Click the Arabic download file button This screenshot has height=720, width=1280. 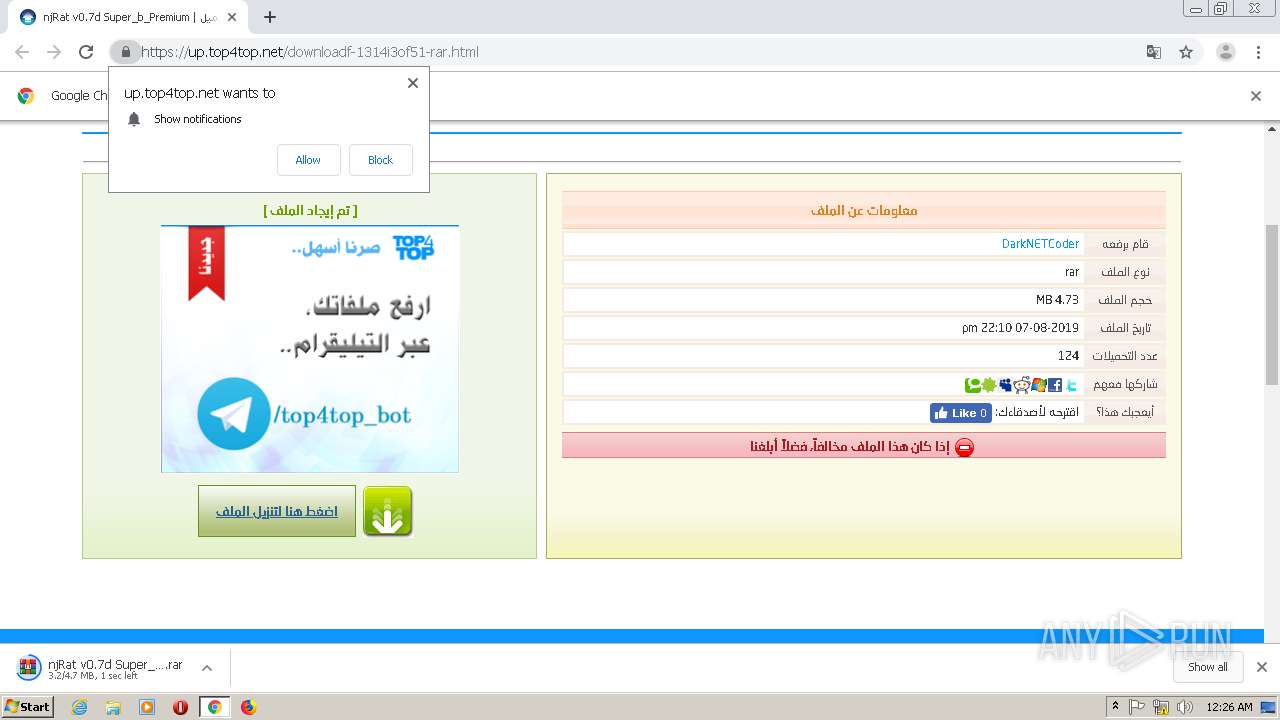pyautogui.click(x=277, y=511)
